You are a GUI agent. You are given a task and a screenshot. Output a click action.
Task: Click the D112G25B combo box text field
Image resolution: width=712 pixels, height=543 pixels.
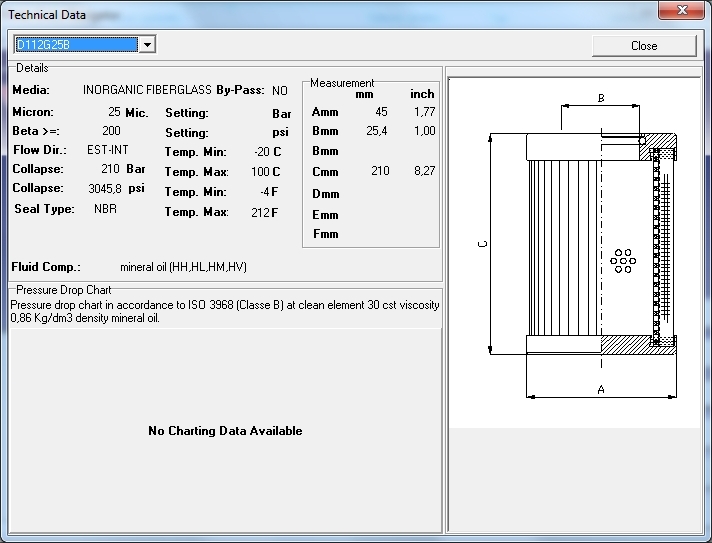(75, 45)
